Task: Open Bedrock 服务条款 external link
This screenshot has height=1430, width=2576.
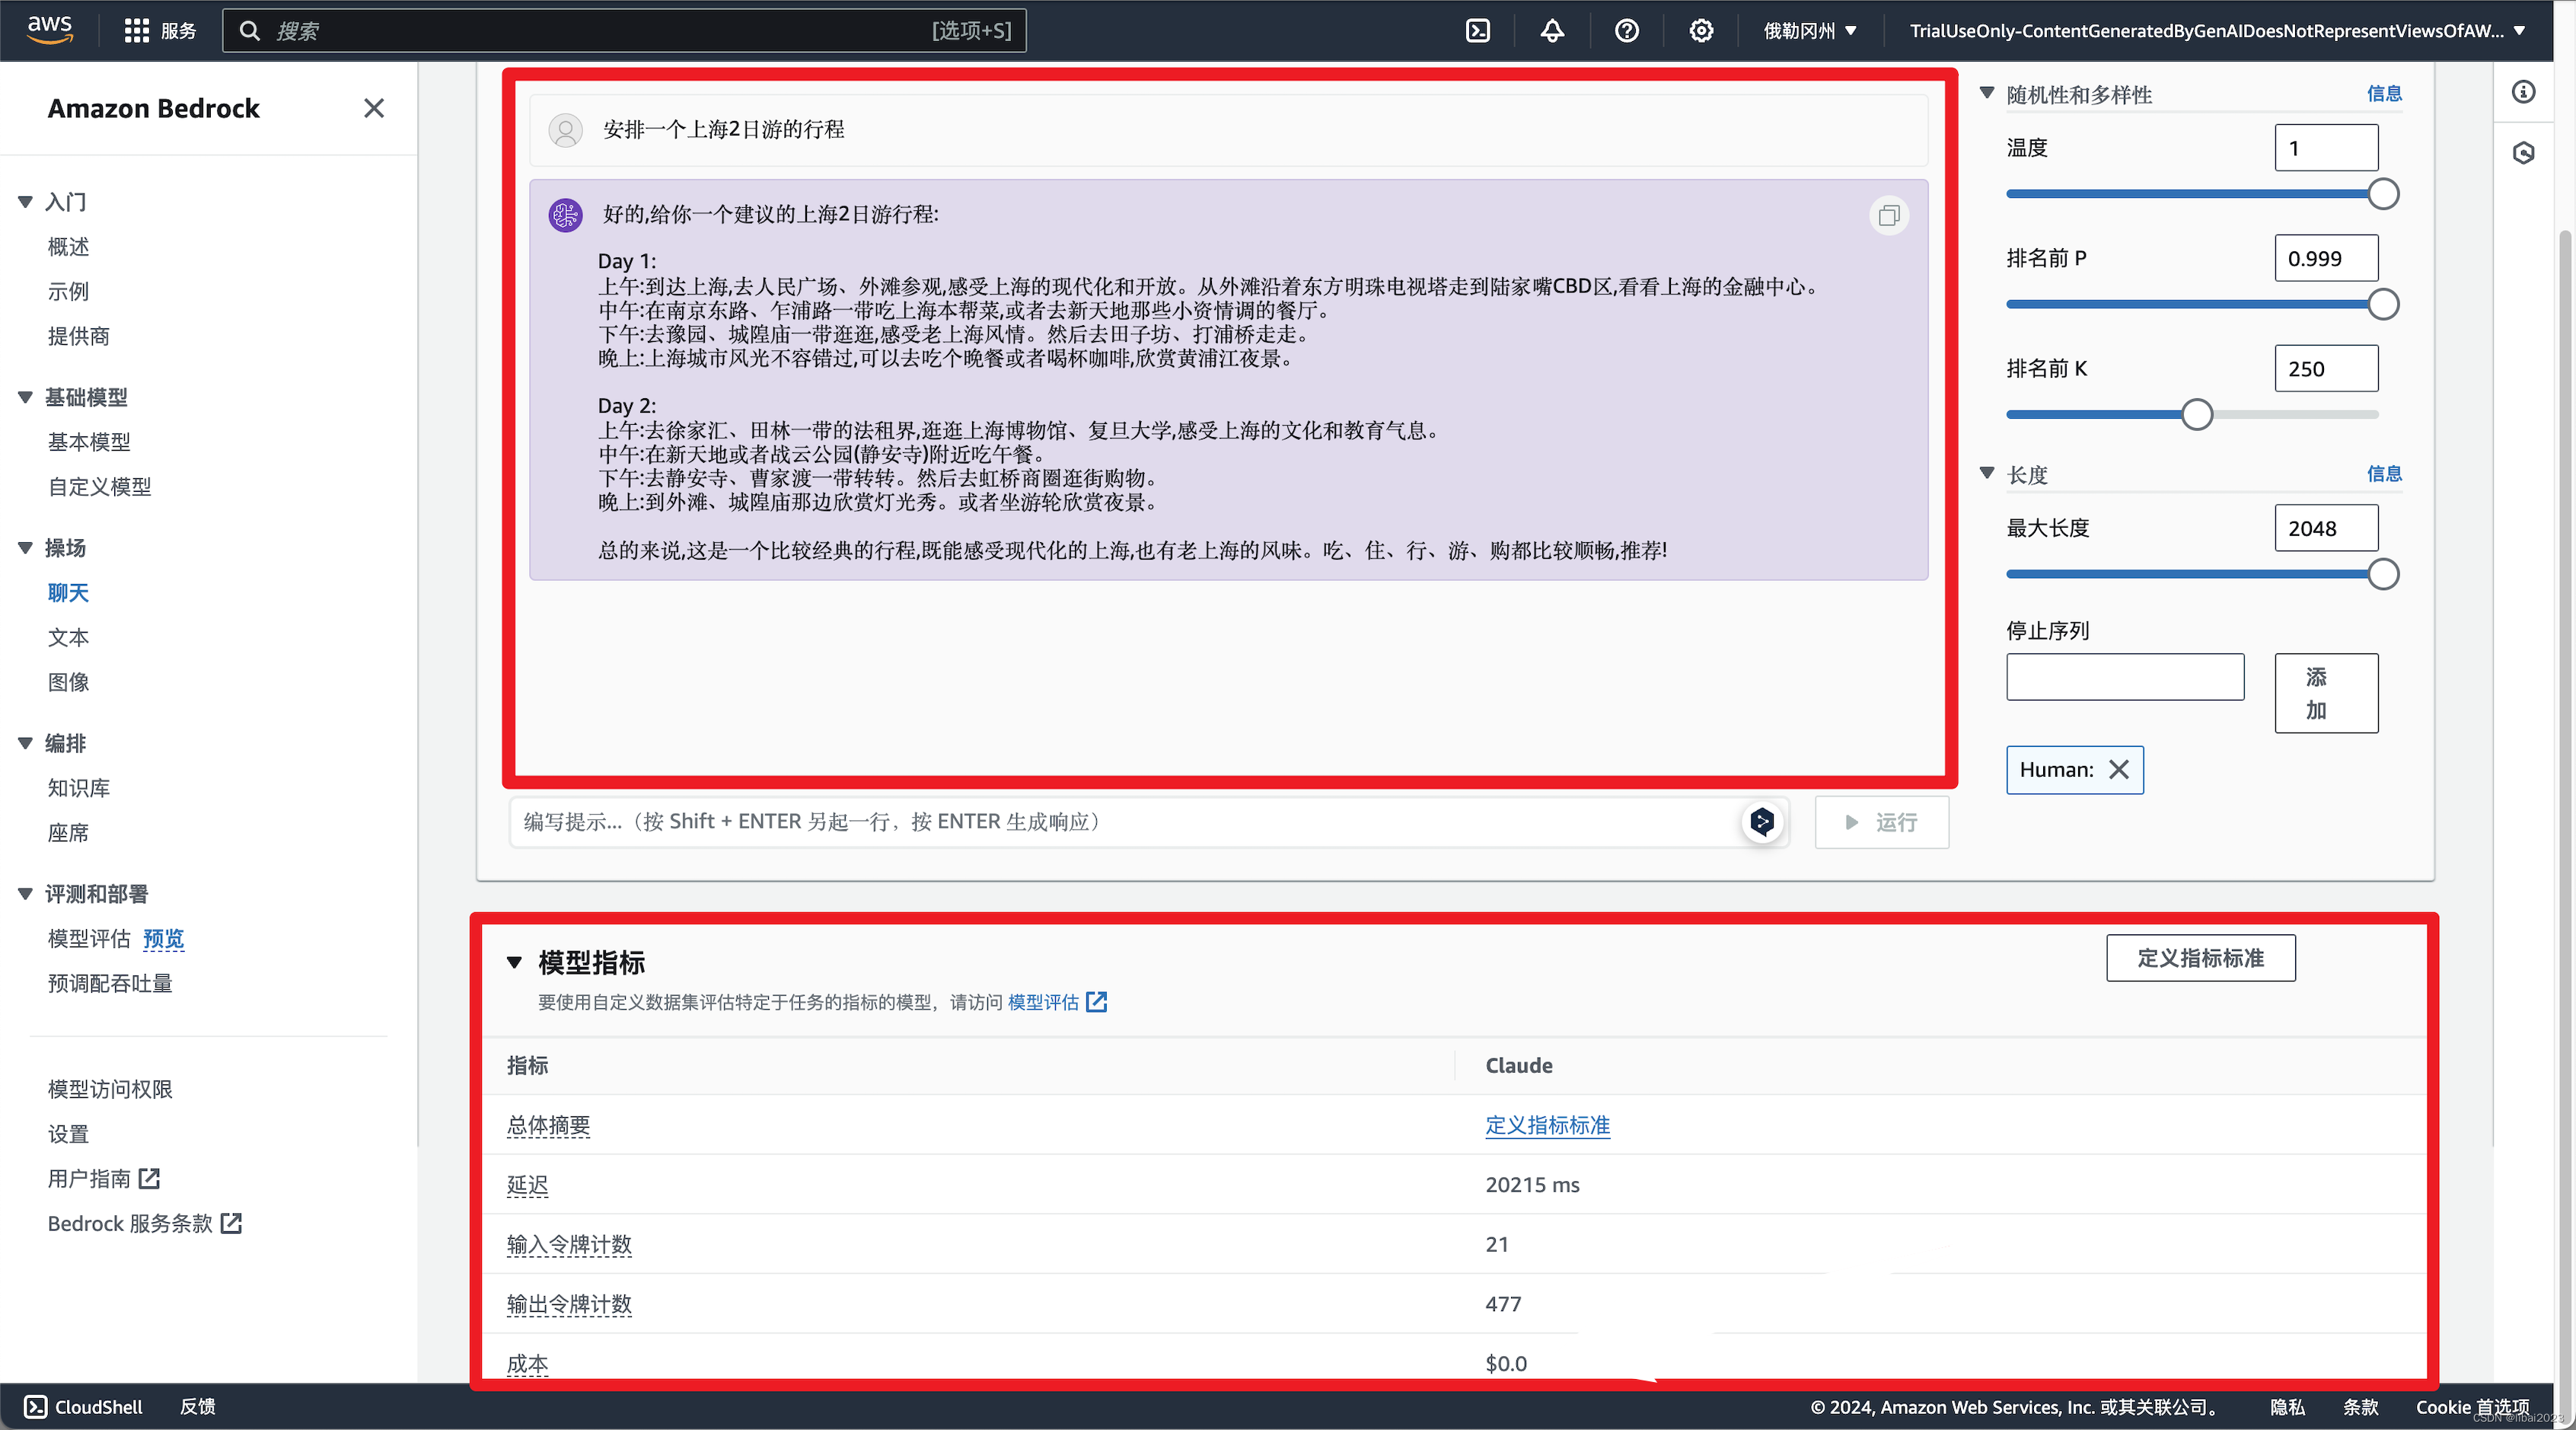Action: tap(145, 1224)
